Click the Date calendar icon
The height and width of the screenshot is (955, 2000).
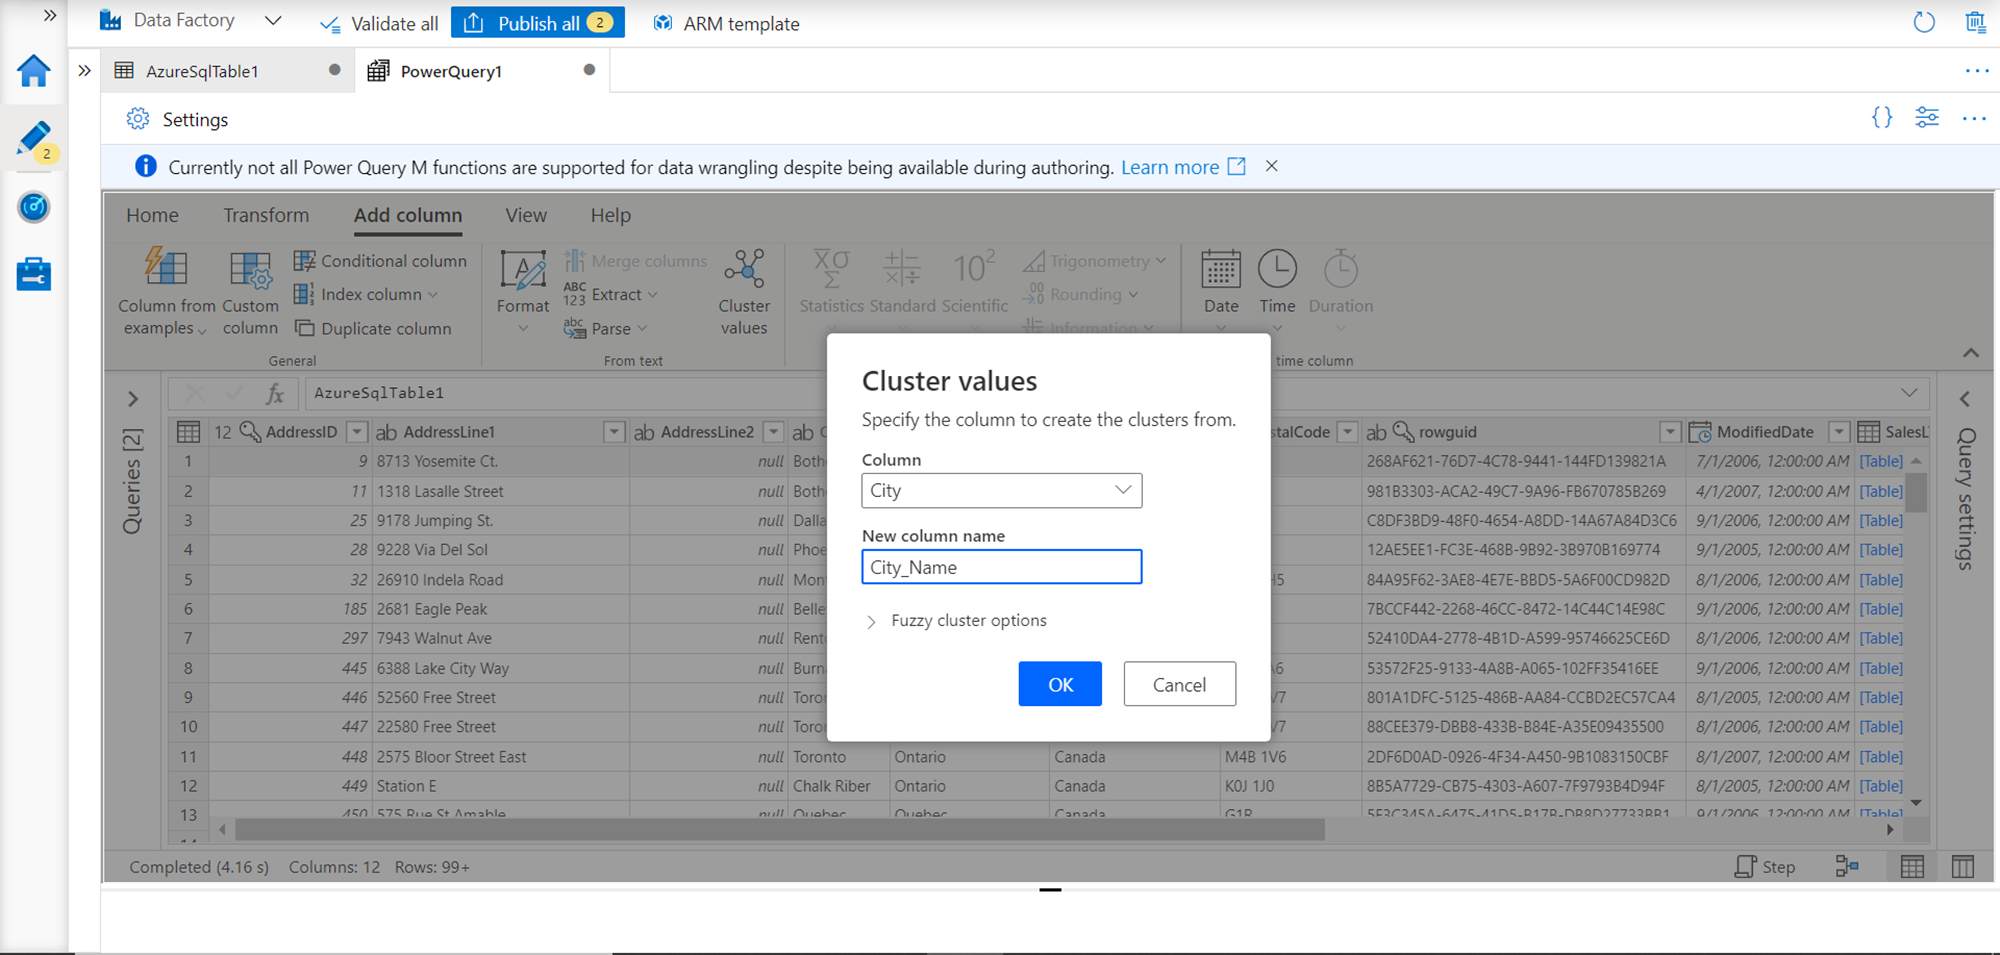(1221, 269)
